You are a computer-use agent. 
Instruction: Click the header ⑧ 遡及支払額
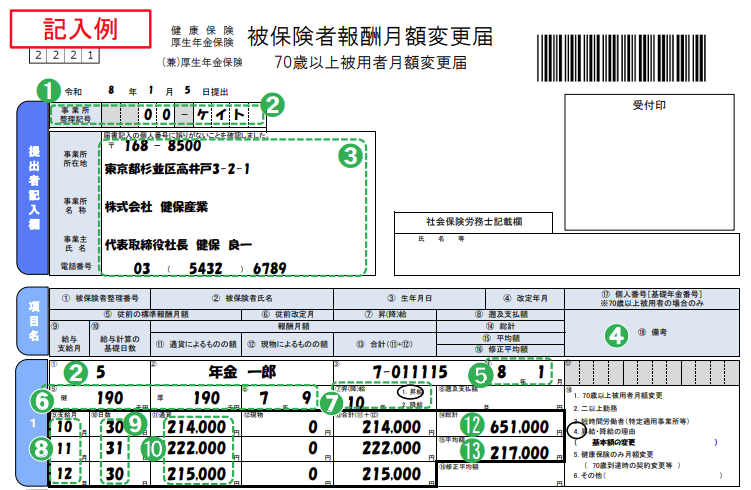tap(501, 315)
